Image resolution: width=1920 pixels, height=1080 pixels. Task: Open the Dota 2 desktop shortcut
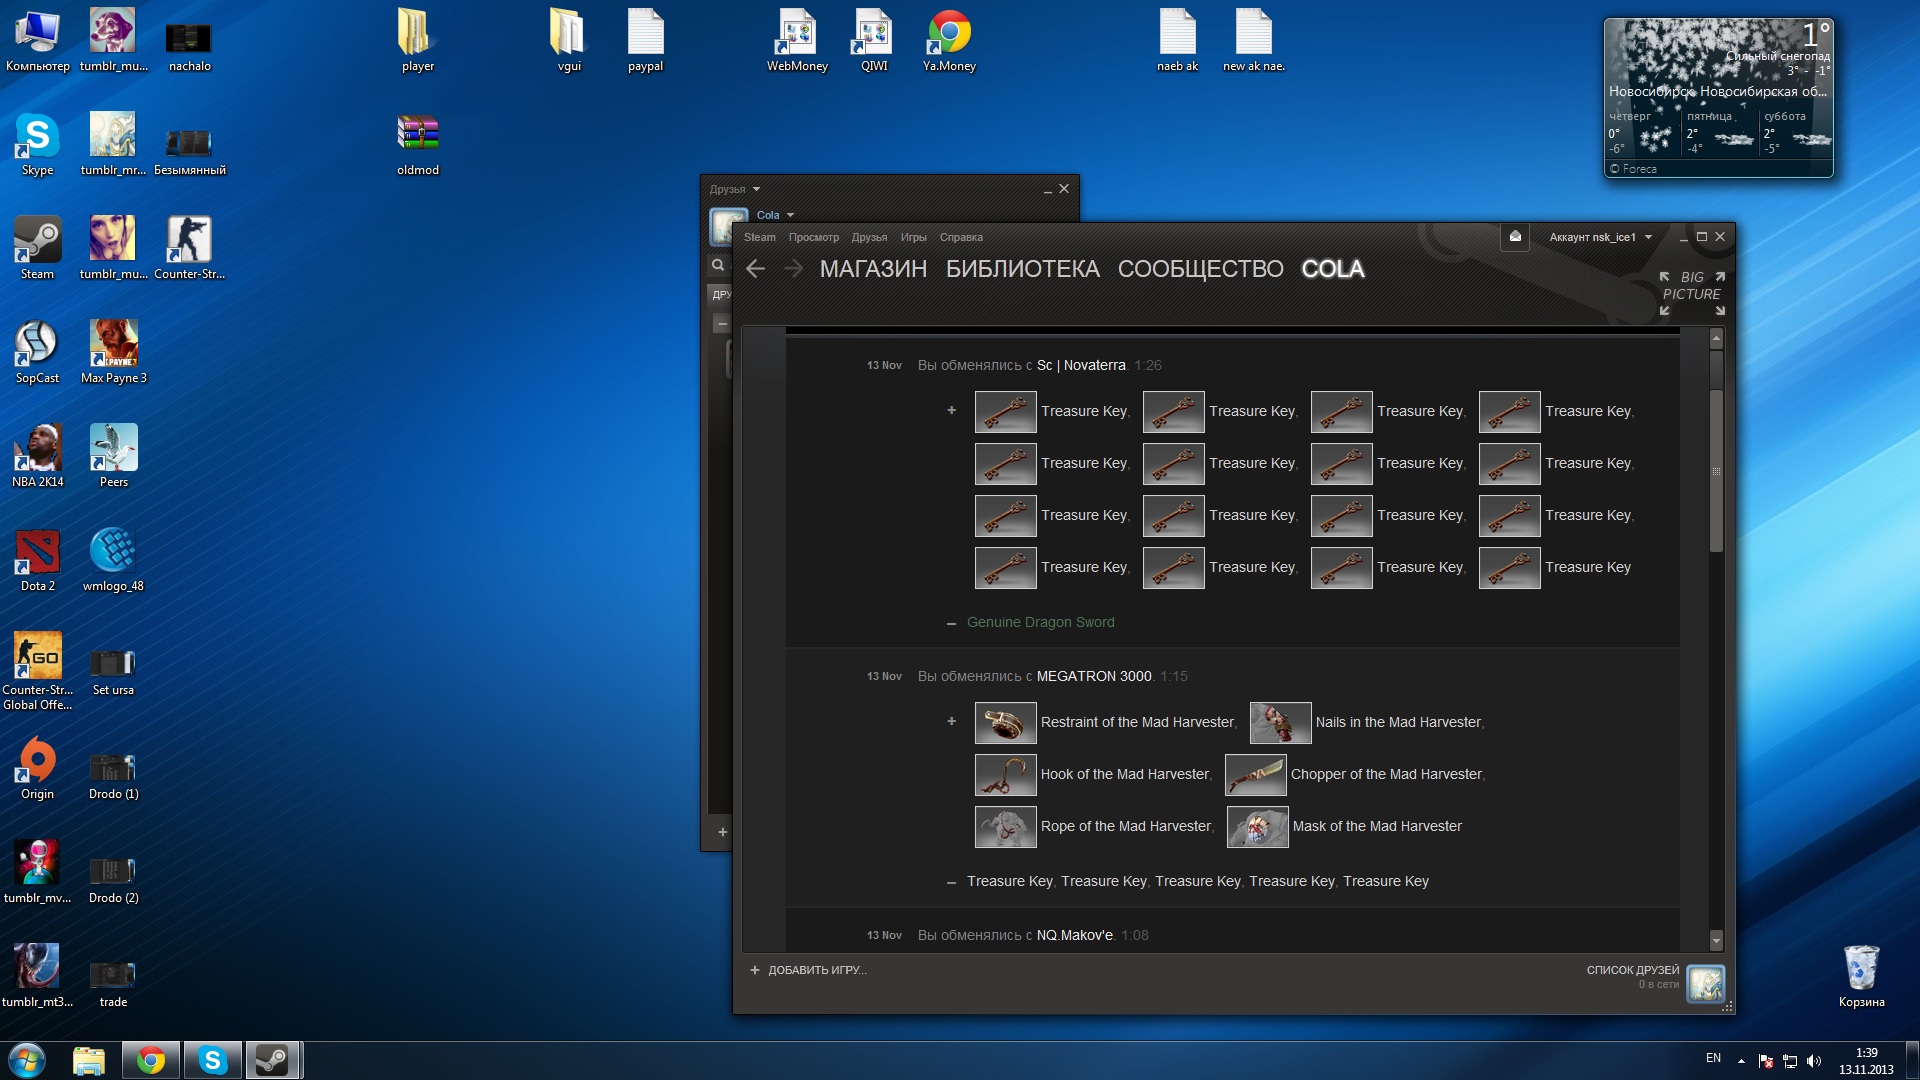coord(38,552)
